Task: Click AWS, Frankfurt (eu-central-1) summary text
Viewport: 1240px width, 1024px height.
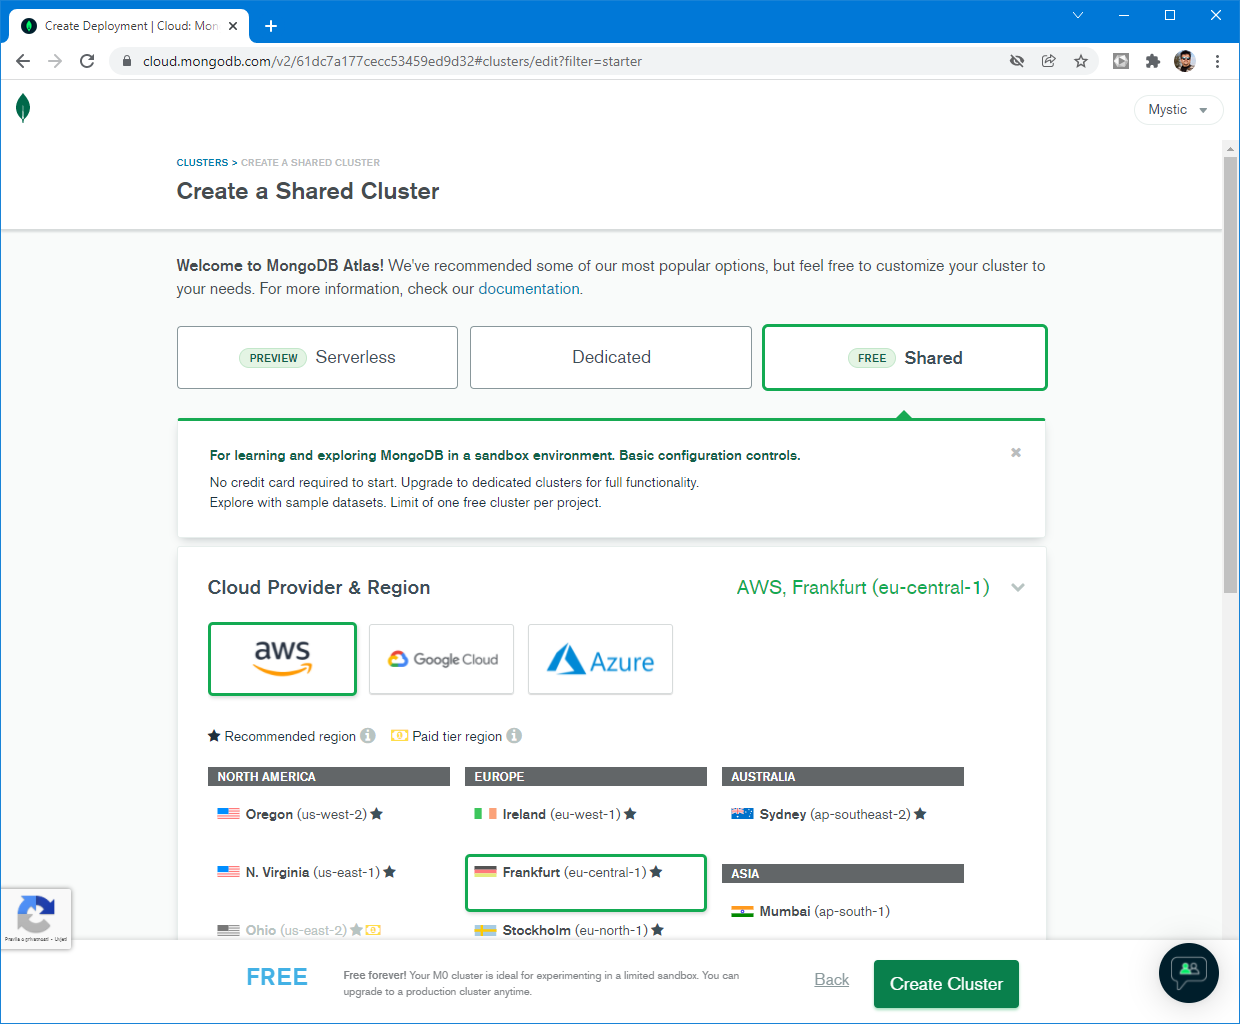Action: [x=863, y=587]
